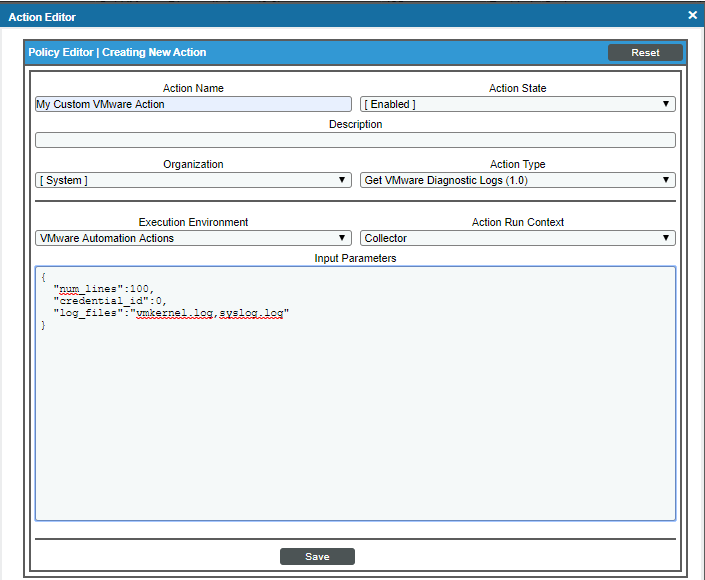The width and height of the screenshot is (705, 580).
Task: Click the "num_lines":100 line
Action: 104,289
